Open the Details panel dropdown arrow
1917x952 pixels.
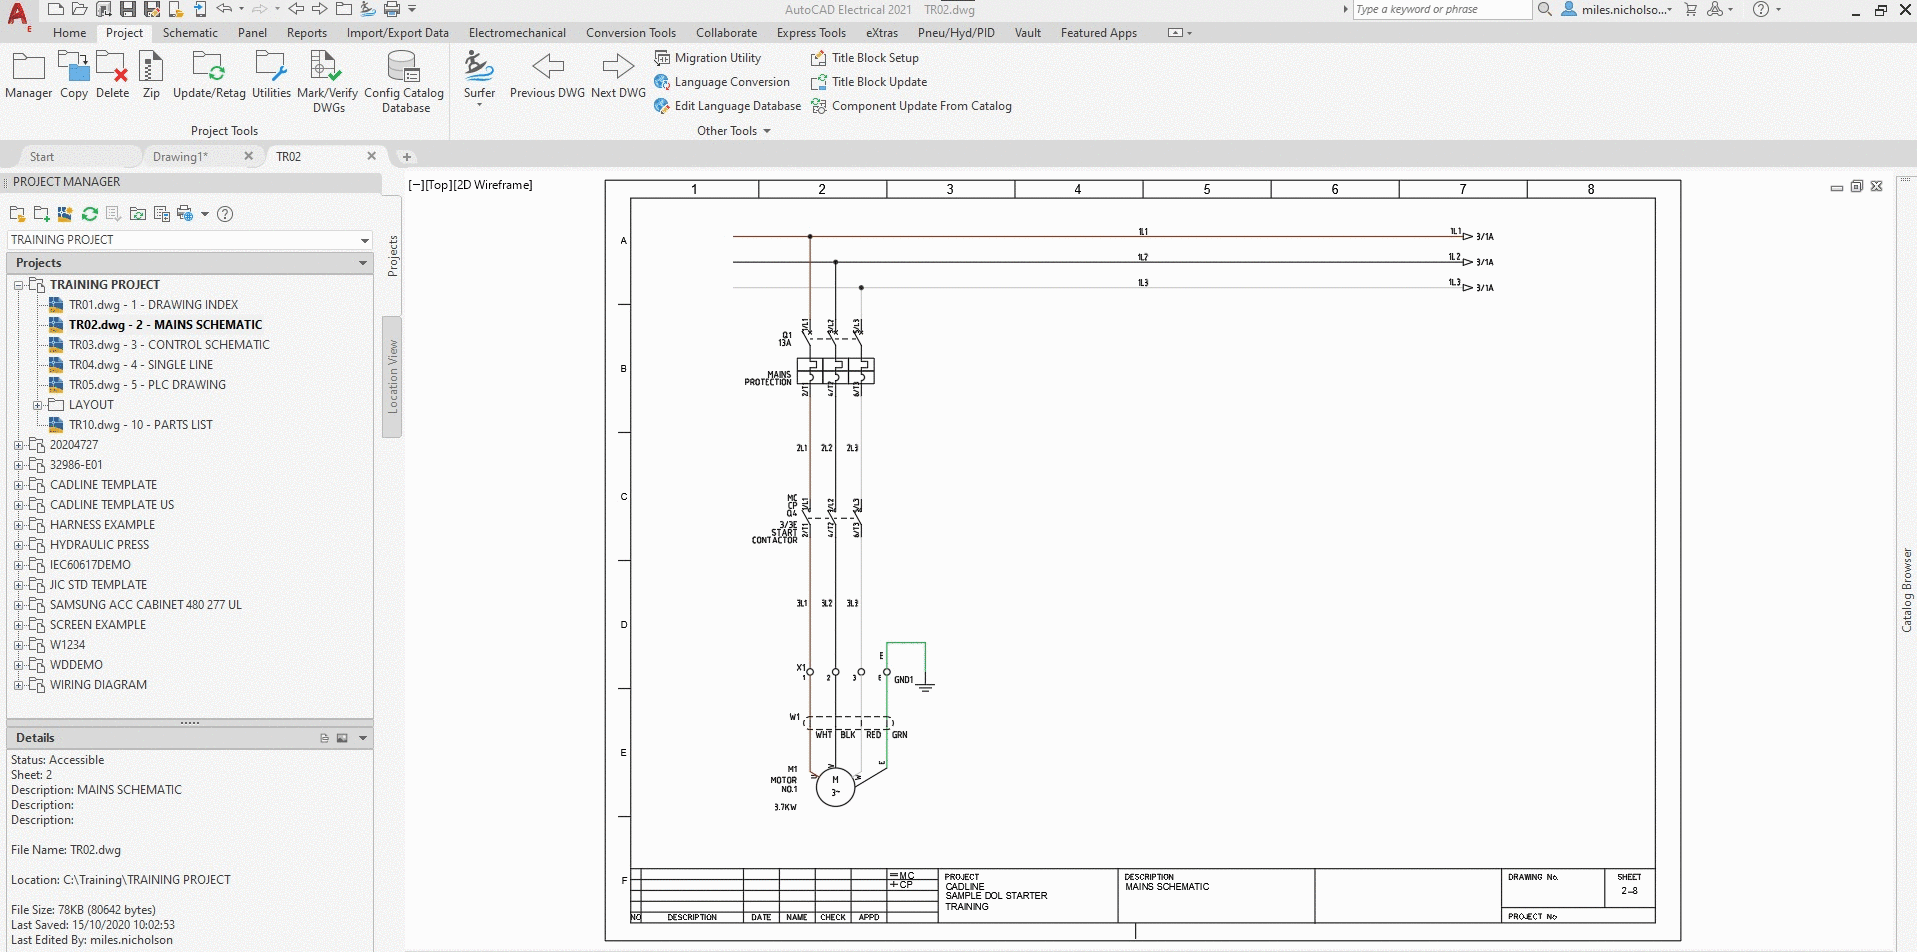[363, 738]
